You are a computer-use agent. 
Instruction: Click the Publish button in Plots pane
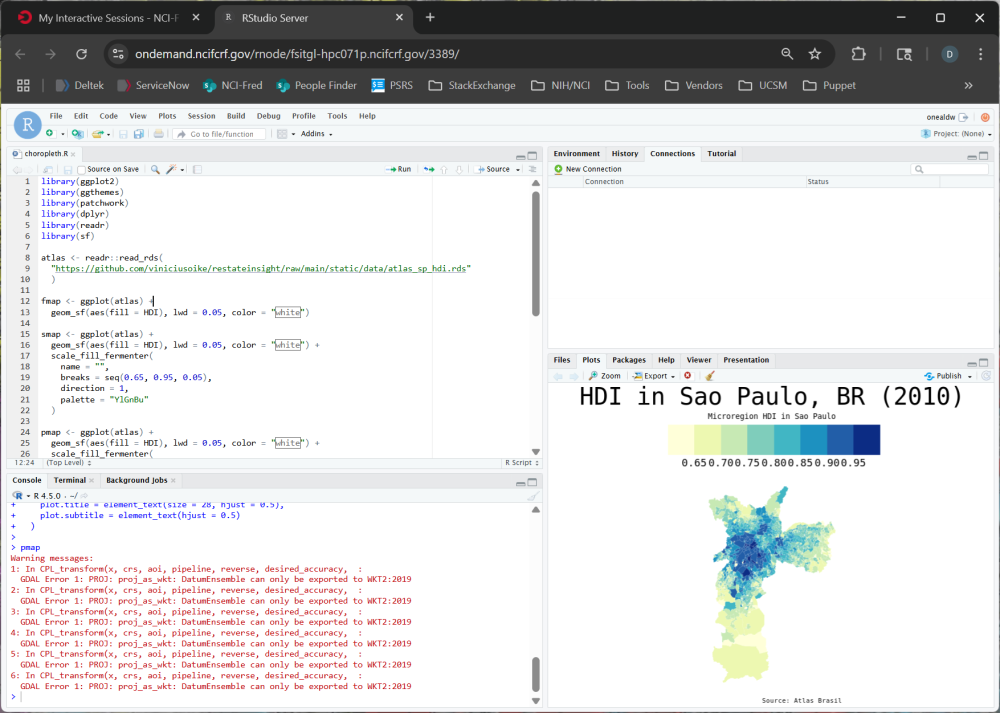[945, 376]
